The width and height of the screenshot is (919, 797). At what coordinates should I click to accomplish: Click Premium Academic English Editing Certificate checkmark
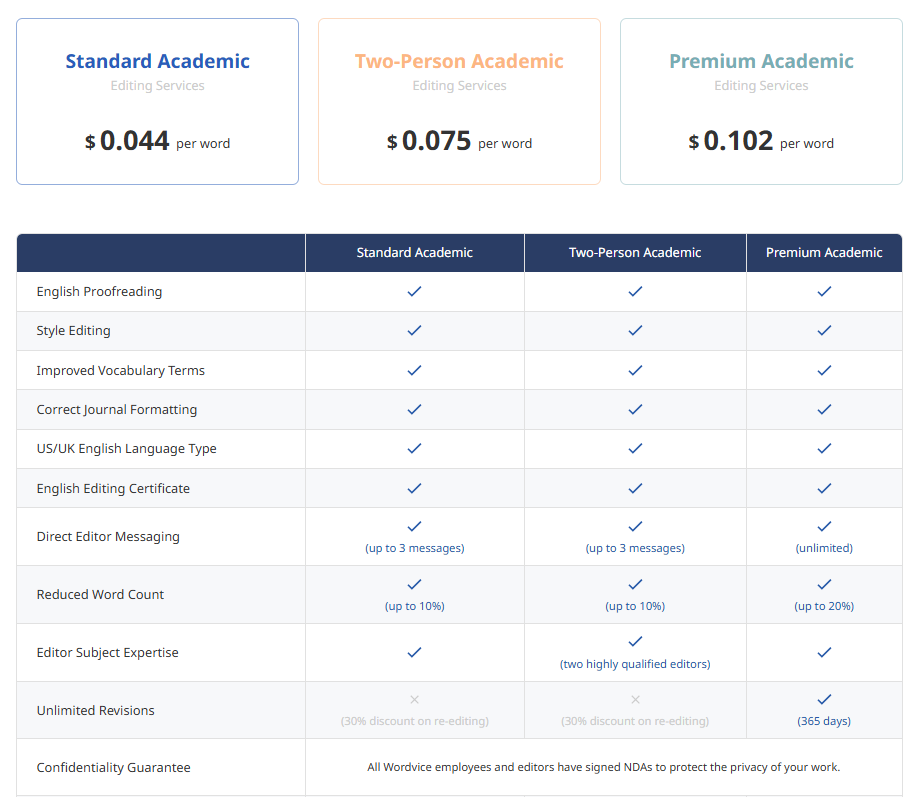pyautogui.click(x=824, y=488)
